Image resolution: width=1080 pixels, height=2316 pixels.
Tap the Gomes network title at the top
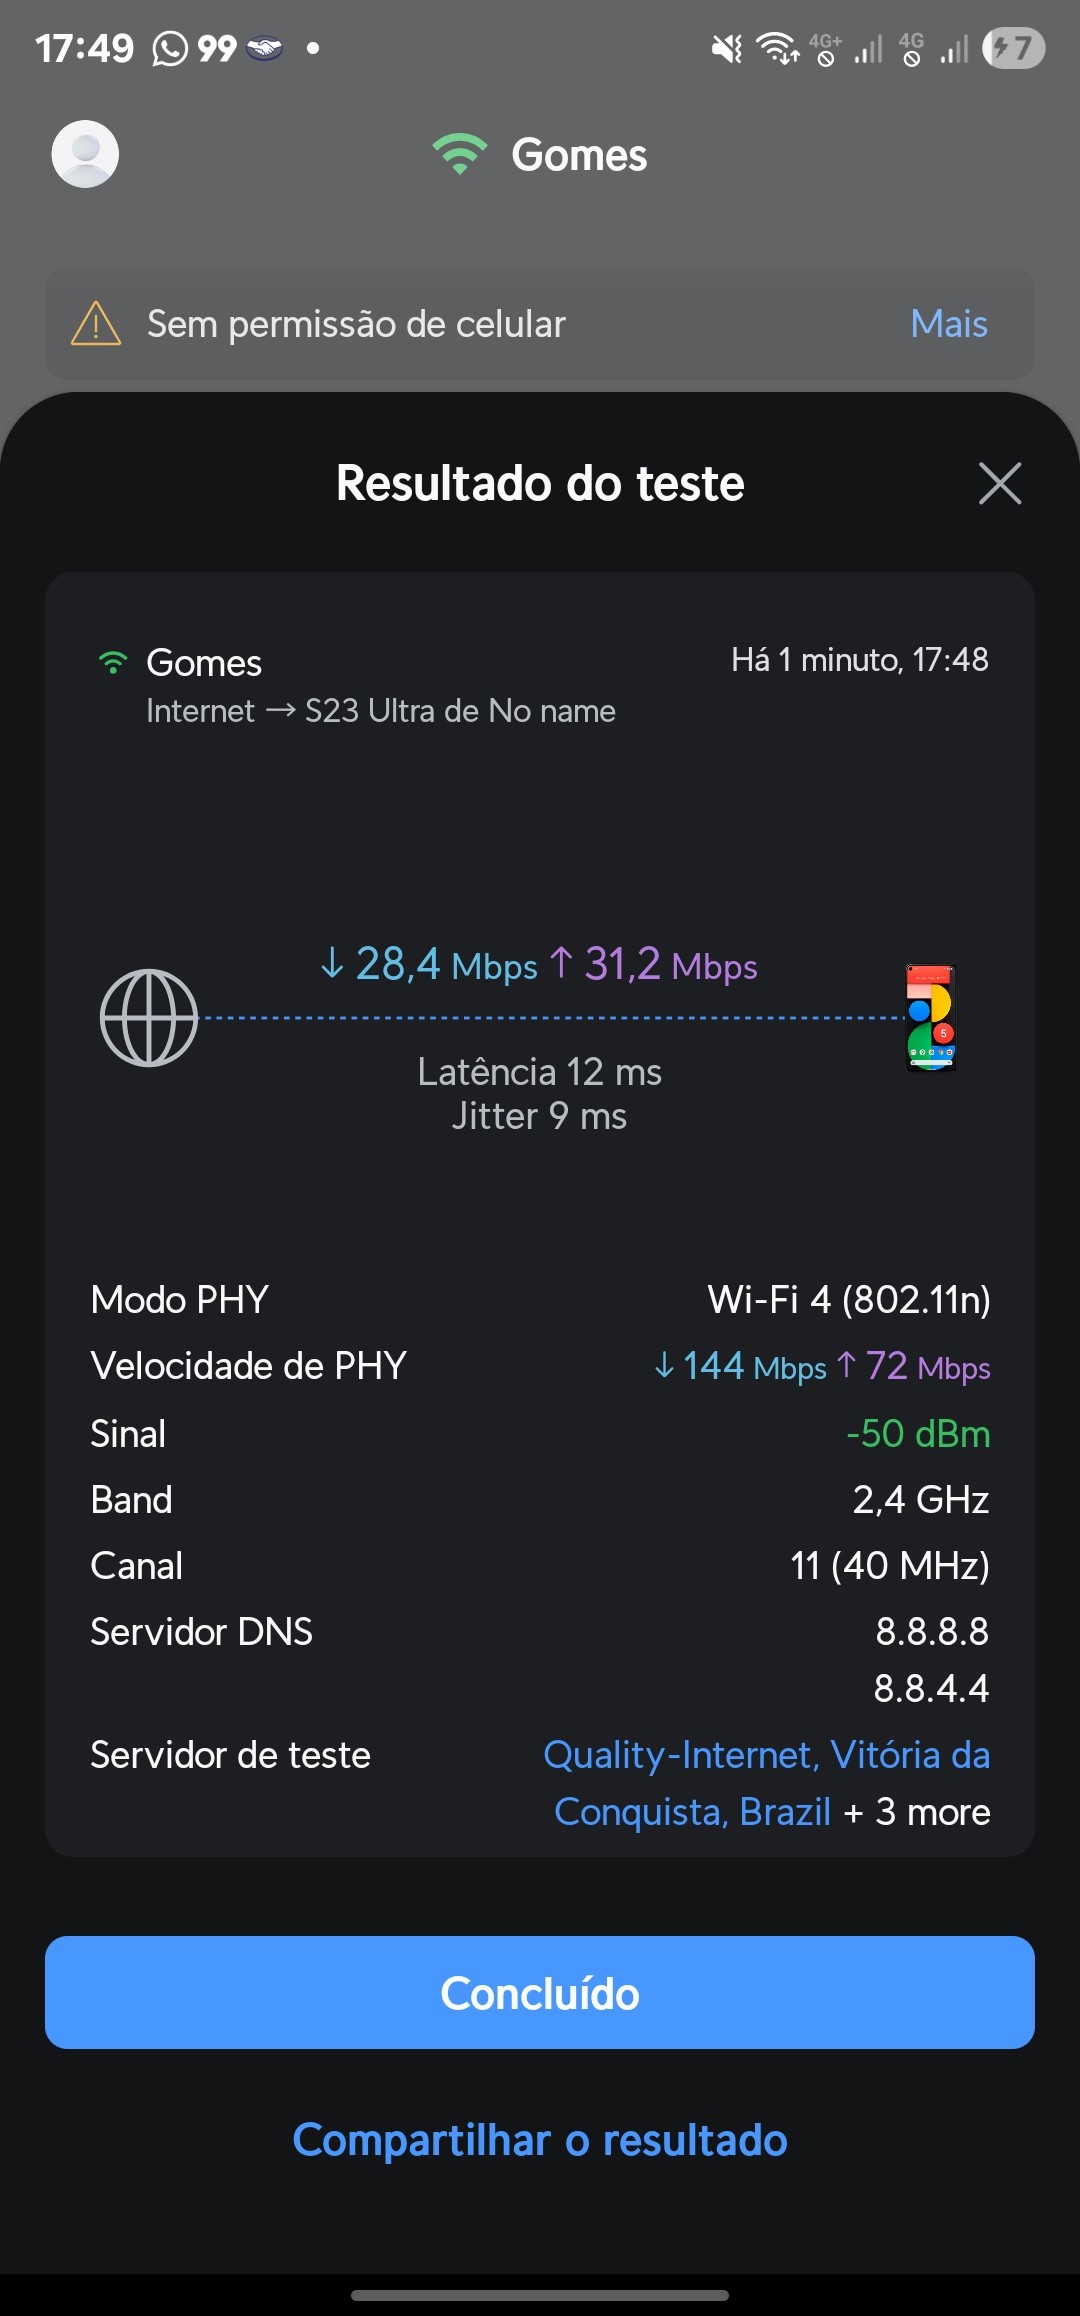click(x=579, y=155)
